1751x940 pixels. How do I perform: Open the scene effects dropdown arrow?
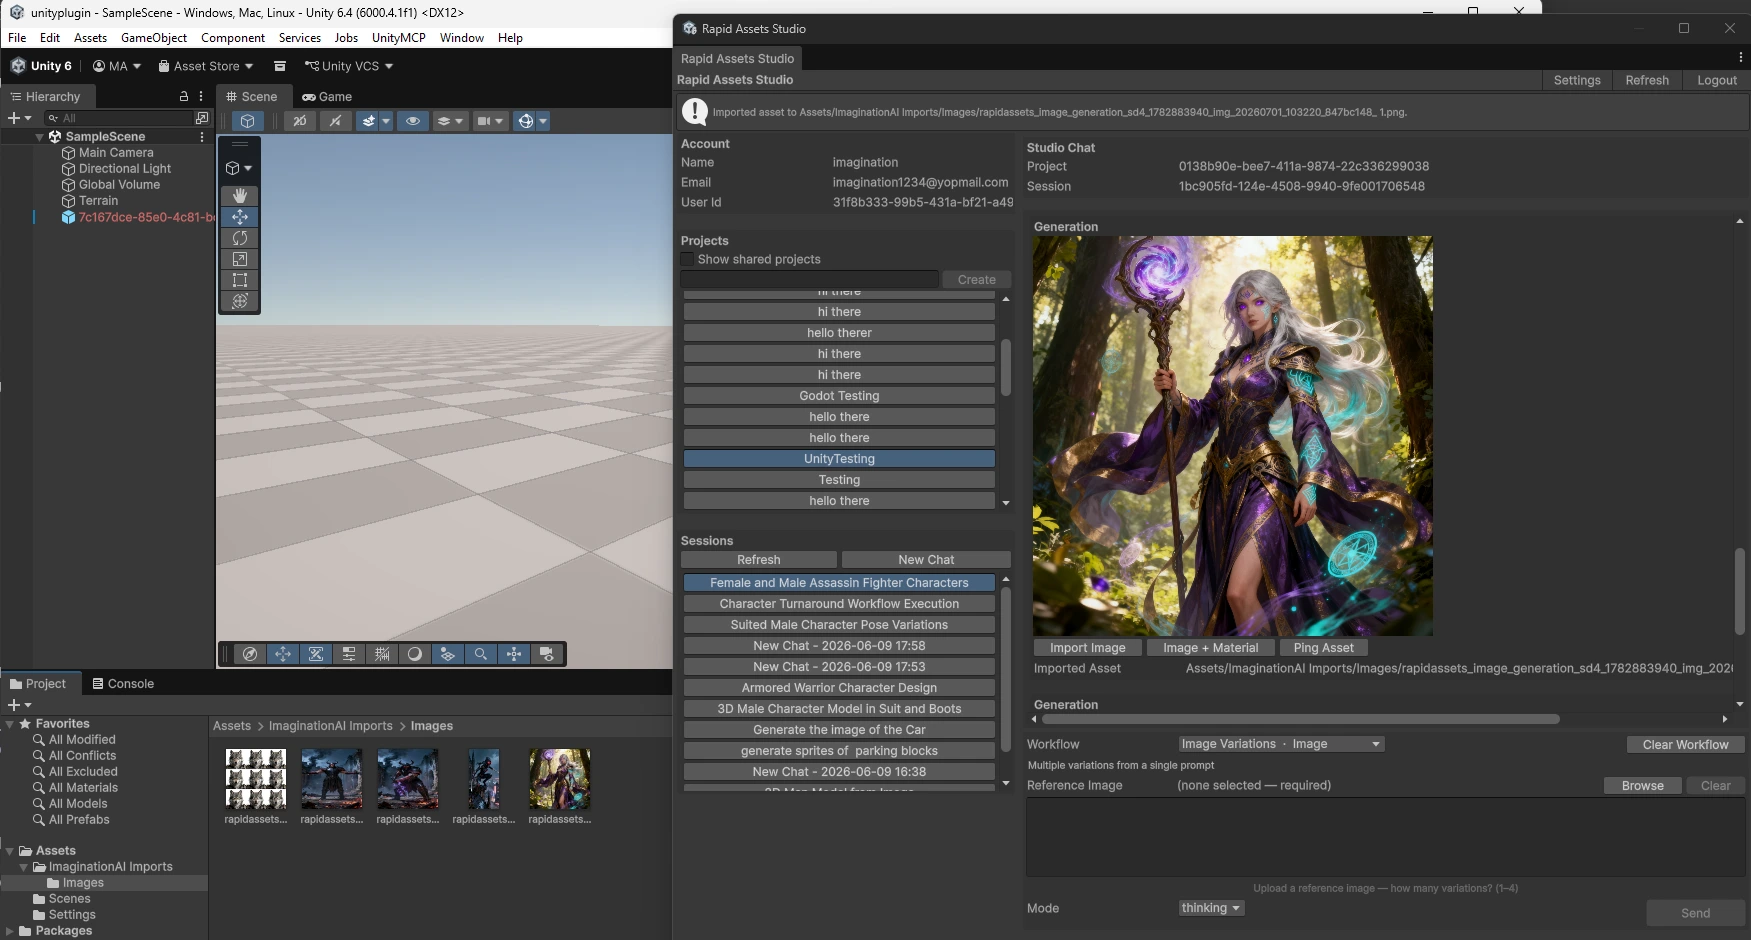click(386, 121)
